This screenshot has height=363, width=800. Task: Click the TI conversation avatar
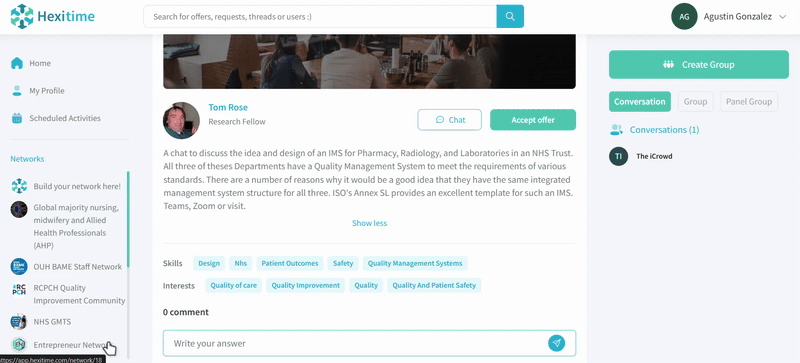click(x=618, y=156)
